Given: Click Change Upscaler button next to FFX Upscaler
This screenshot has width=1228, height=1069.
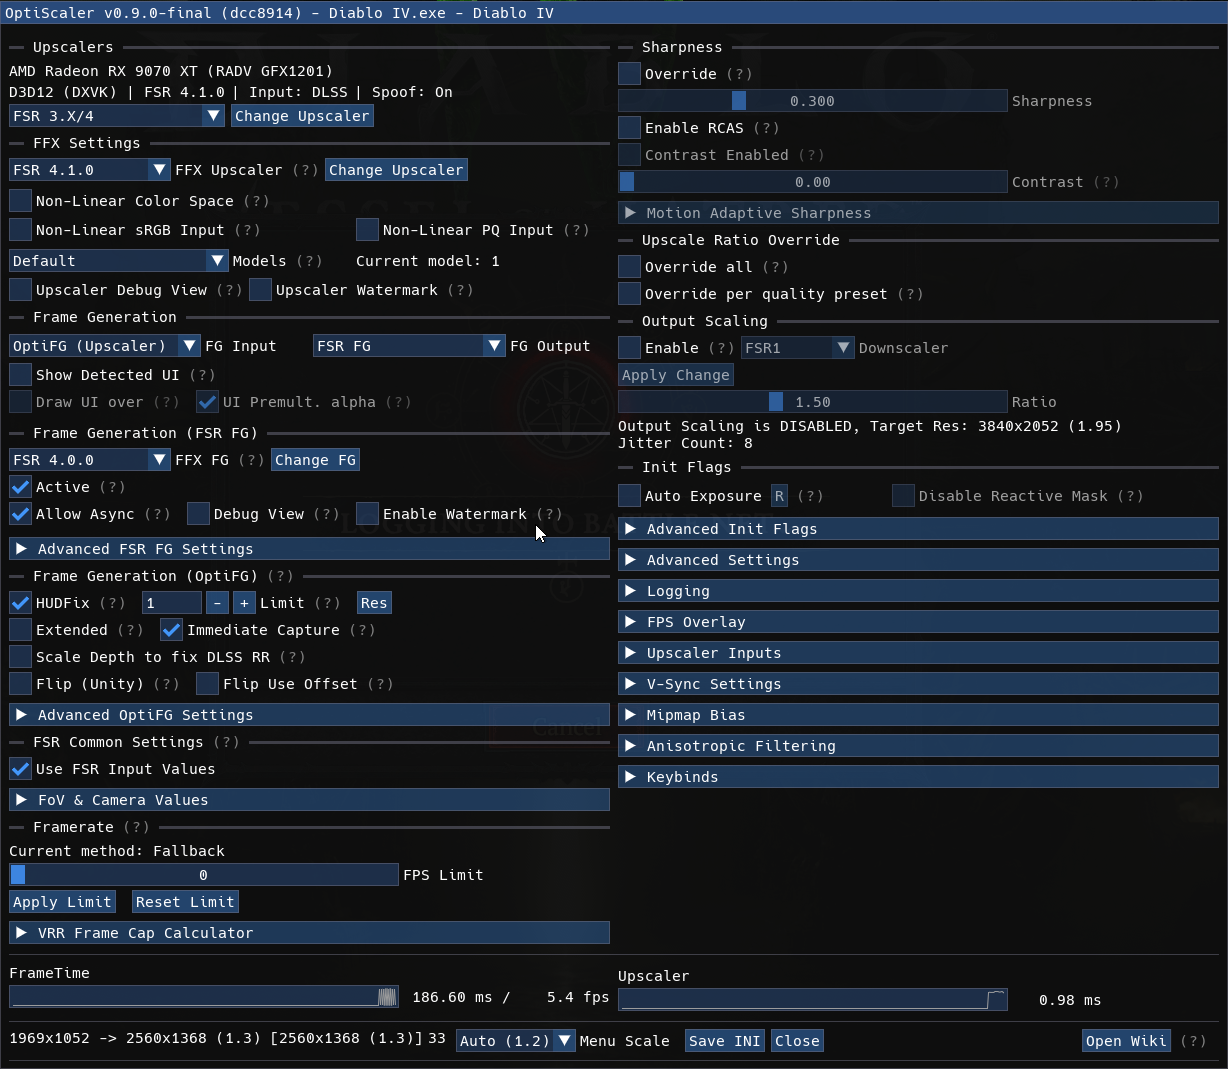Looking at the screenshot, I should pos(396,170).
